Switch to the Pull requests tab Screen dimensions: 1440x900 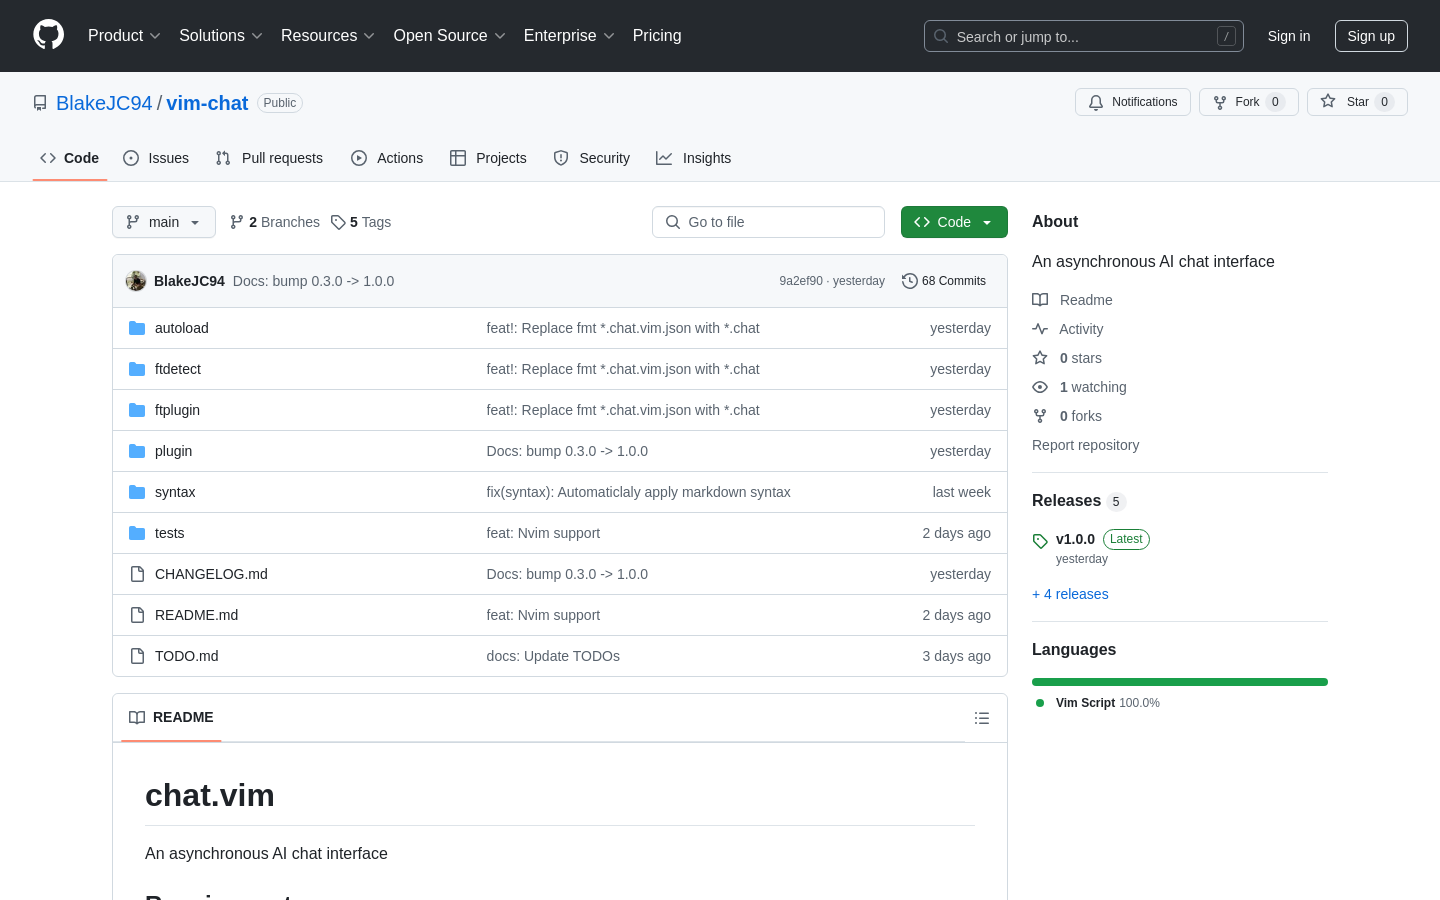(x=269, y=158)
